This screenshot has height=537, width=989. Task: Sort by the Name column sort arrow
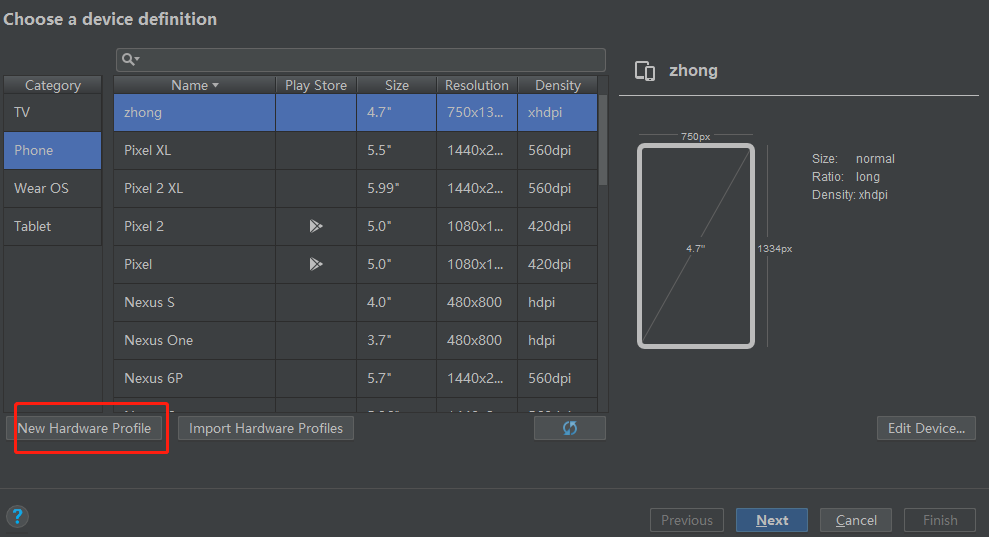point(216,85)
